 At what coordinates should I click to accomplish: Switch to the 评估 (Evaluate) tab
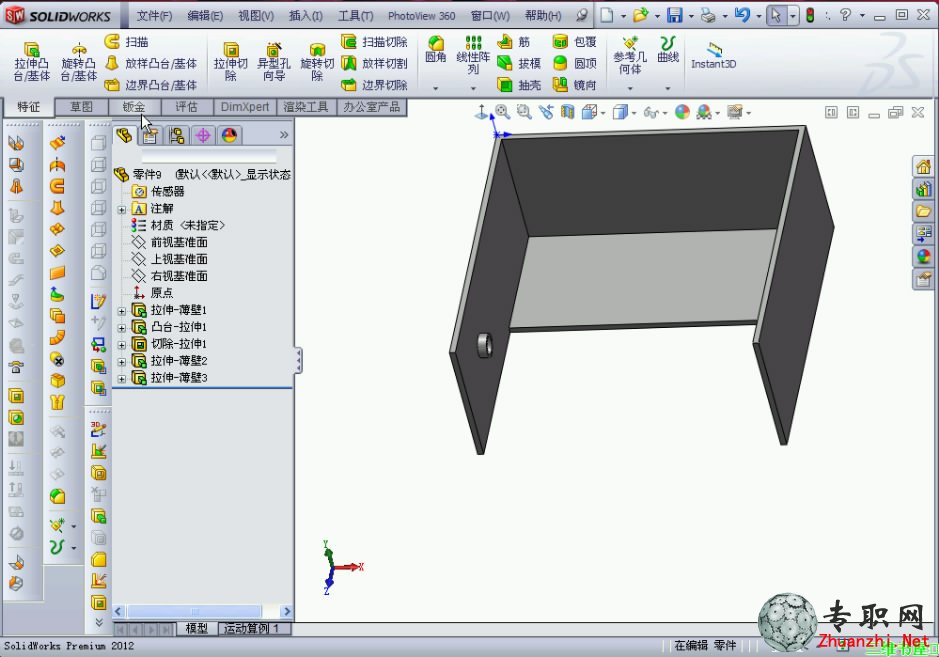click(x=186, y=107)
